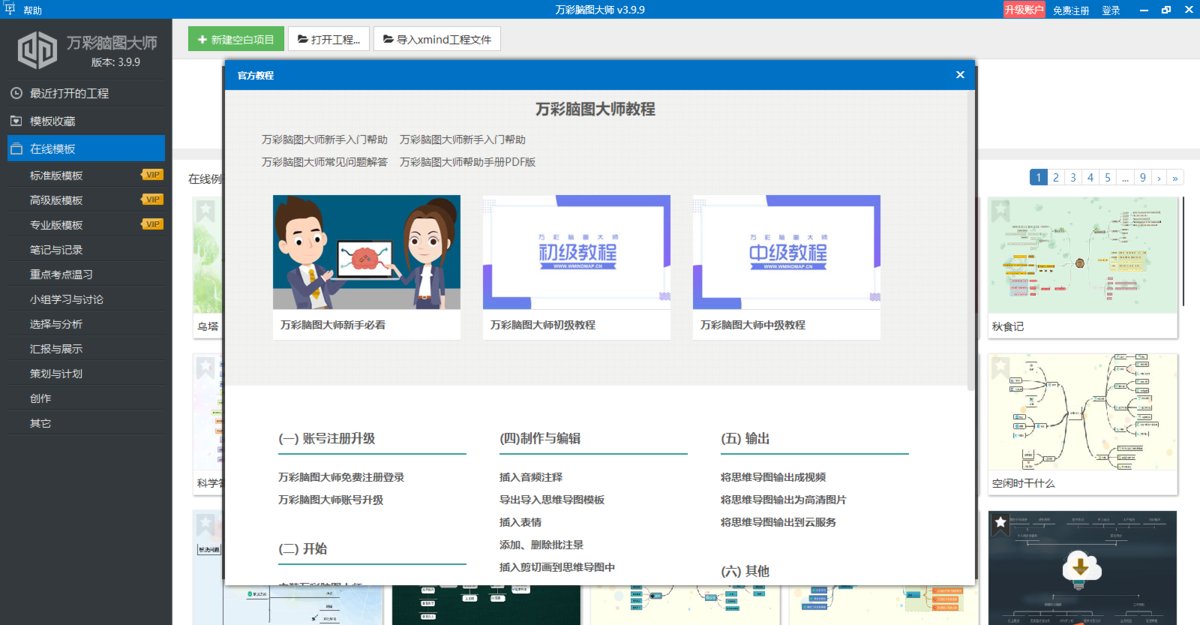Click the VIP badge next to 专业版模板
This screenshot has height=625, width=1200.
[x=152, y=224]
